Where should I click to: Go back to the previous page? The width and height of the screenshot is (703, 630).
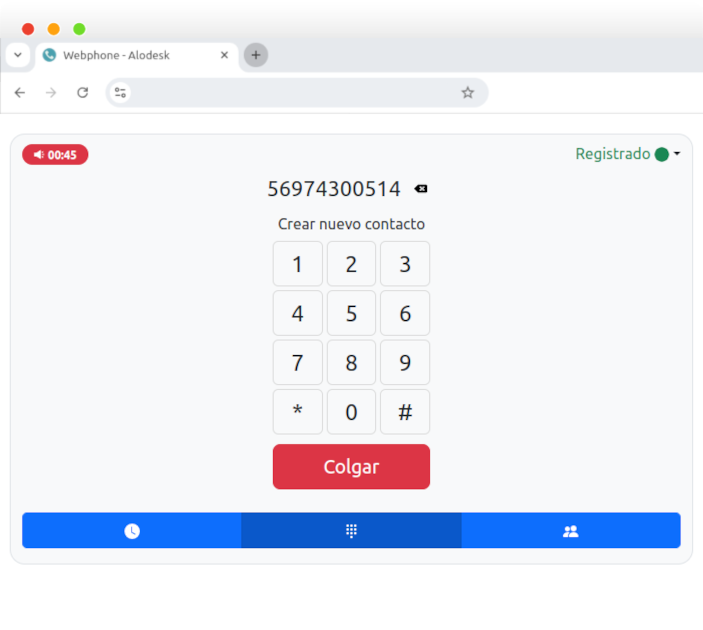[x=20, y=93]
